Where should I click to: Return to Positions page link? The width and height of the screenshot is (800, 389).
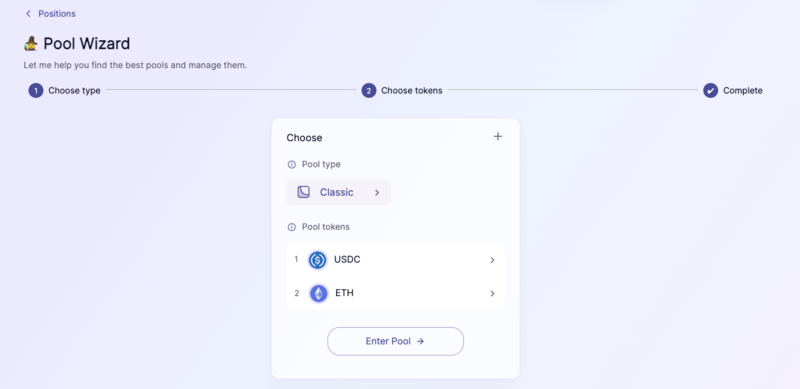click(57, 14)
